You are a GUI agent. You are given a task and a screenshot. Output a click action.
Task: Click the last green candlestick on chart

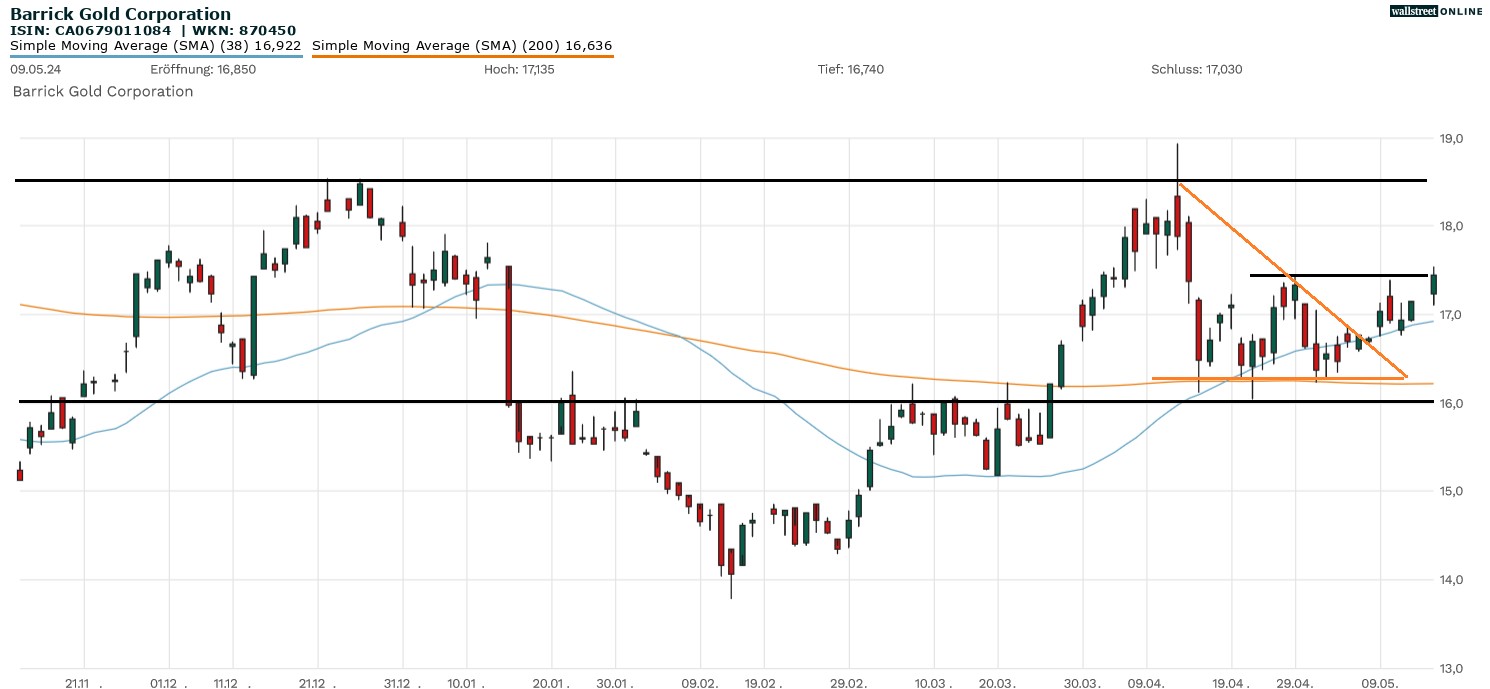pos(1433,285)
